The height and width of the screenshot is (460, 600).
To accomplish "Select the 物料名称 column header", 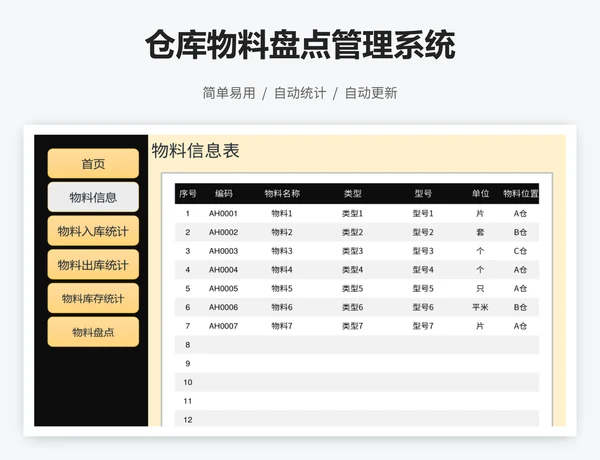I will (x=282, y=194).
